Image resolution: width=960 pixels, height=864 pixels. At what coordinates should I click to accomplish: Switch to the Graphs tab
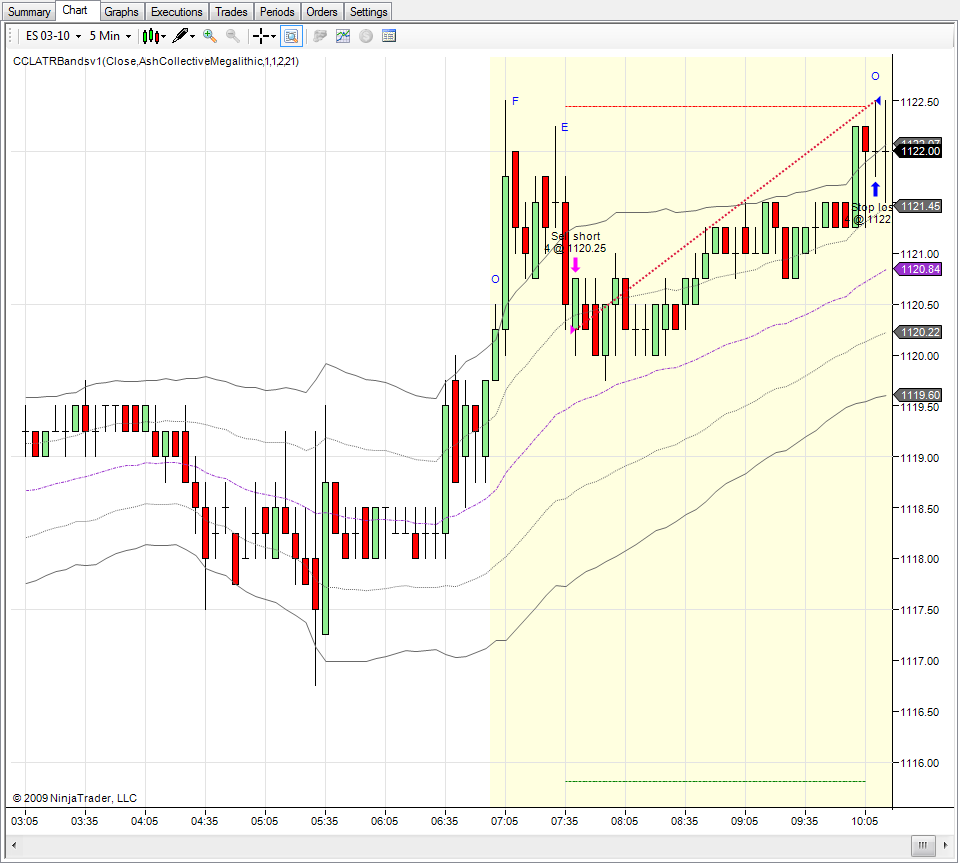point(121,12)
